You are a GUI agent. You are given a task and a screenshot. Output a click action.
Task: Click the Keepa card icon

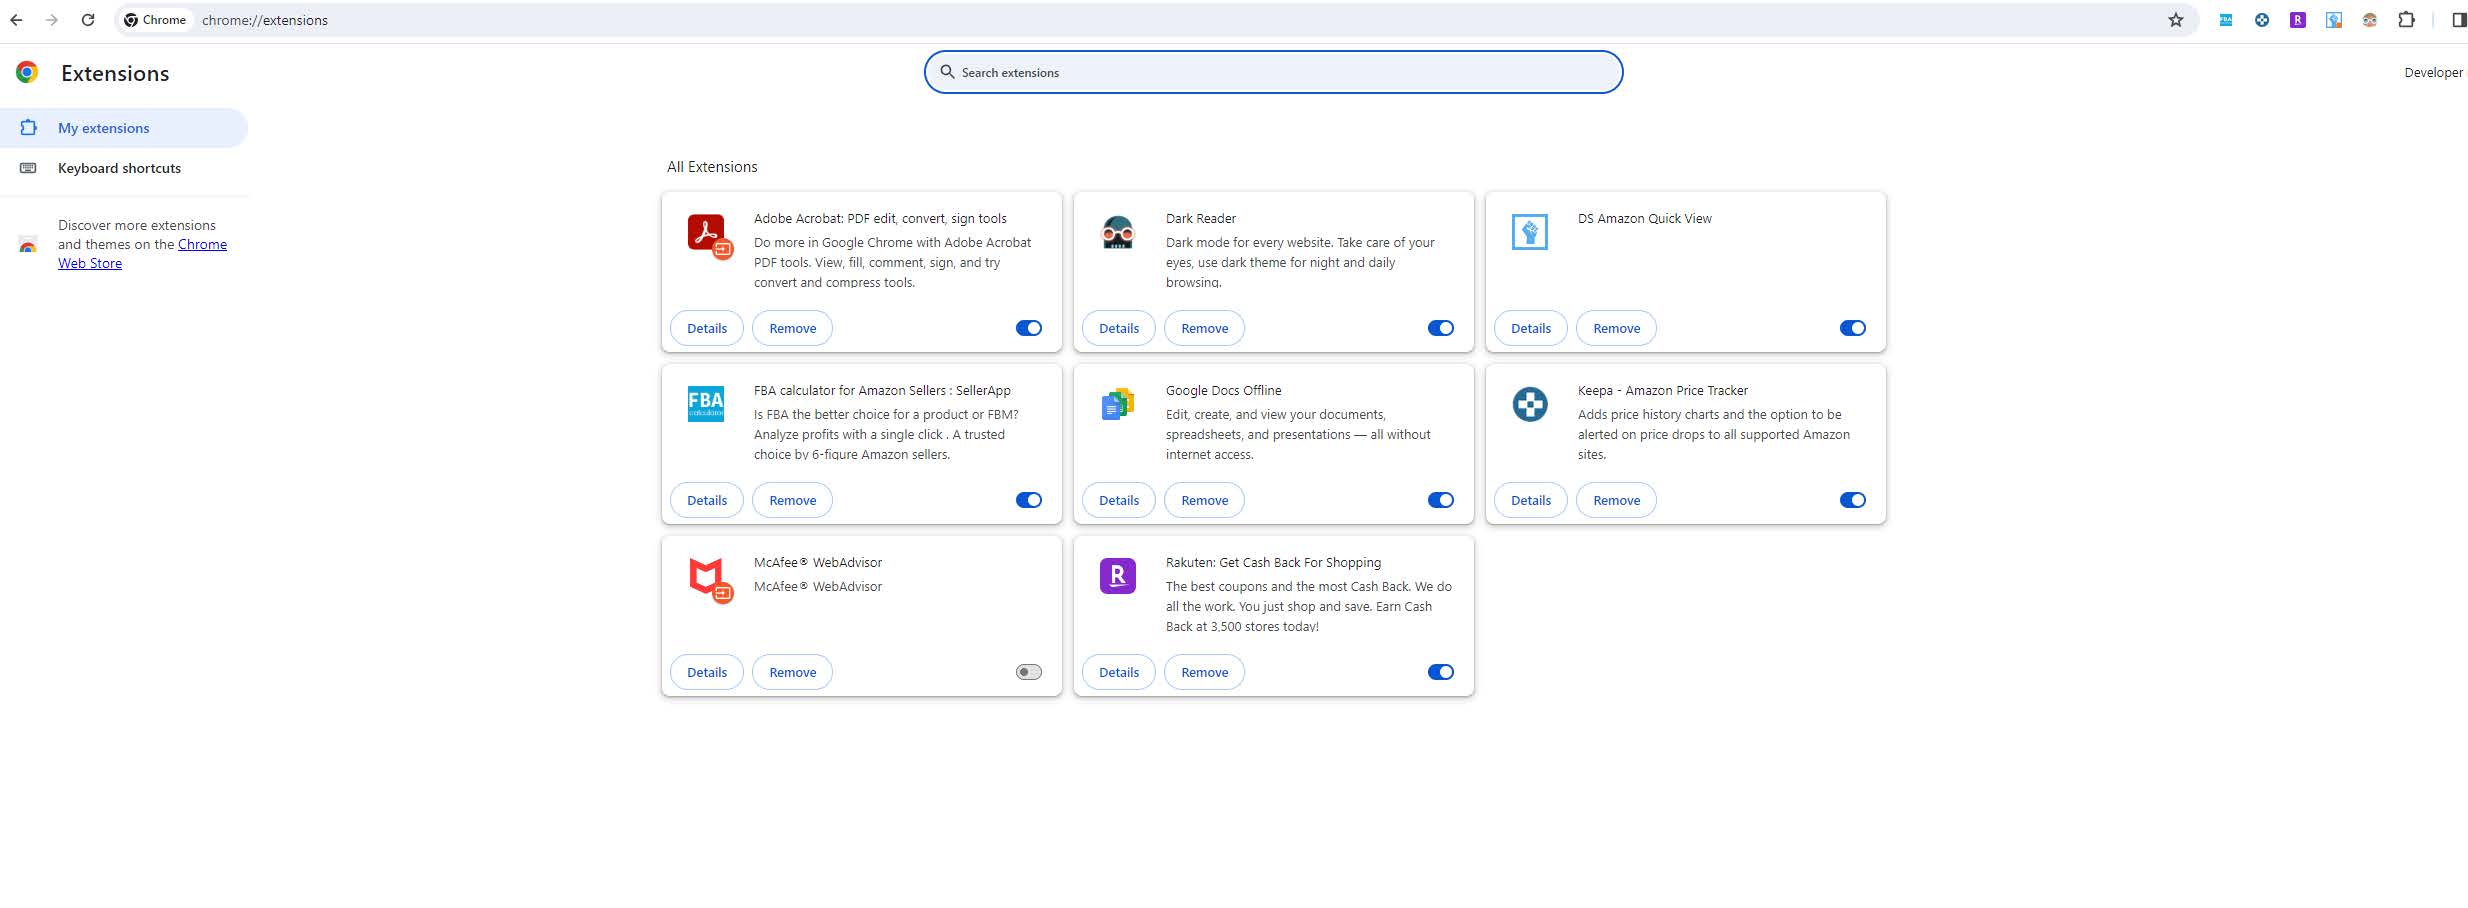click(1530, 404)
